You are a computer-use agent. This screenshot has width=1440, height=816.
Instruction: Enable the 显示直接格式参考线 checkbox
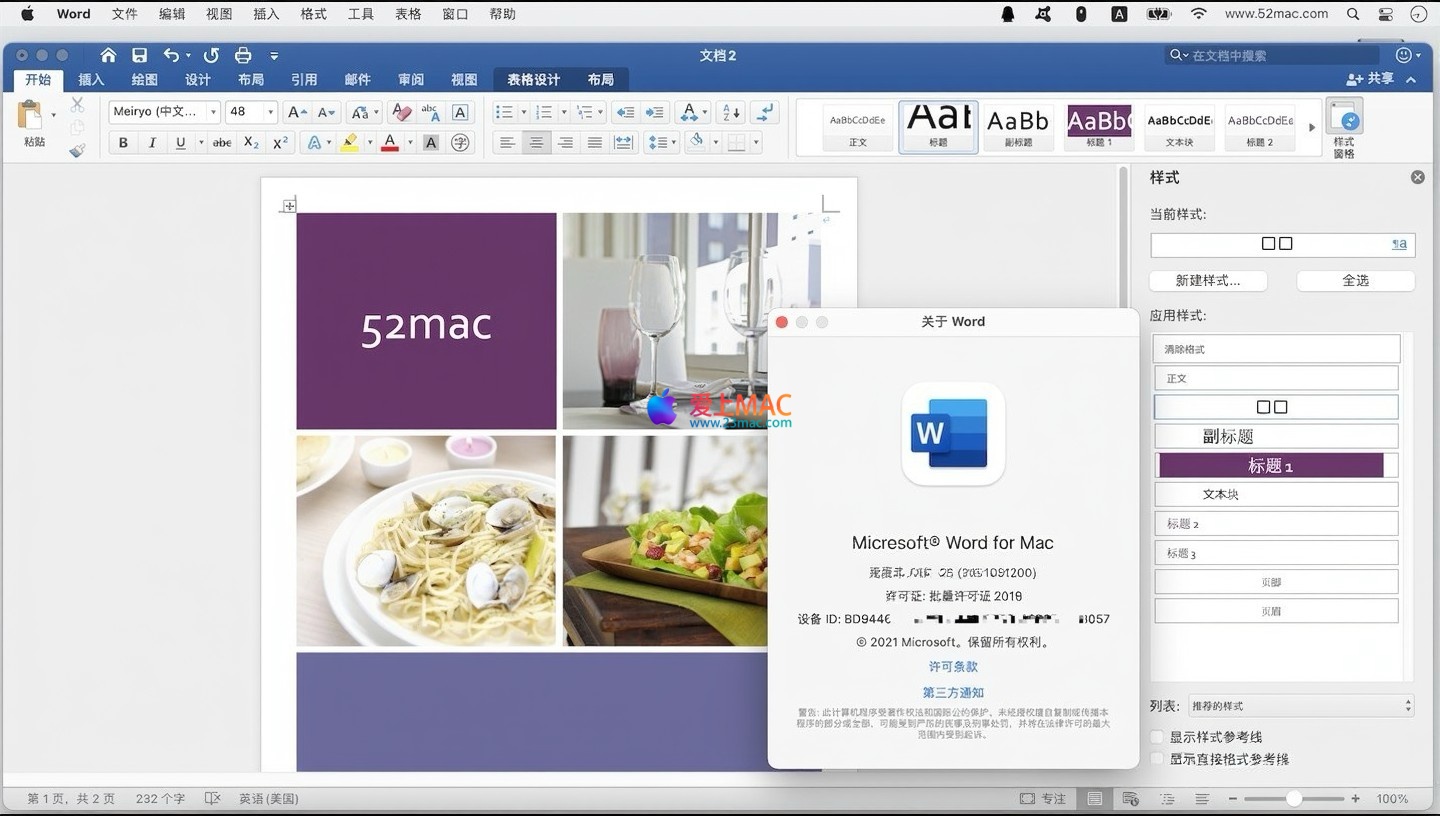point(1158,759)
